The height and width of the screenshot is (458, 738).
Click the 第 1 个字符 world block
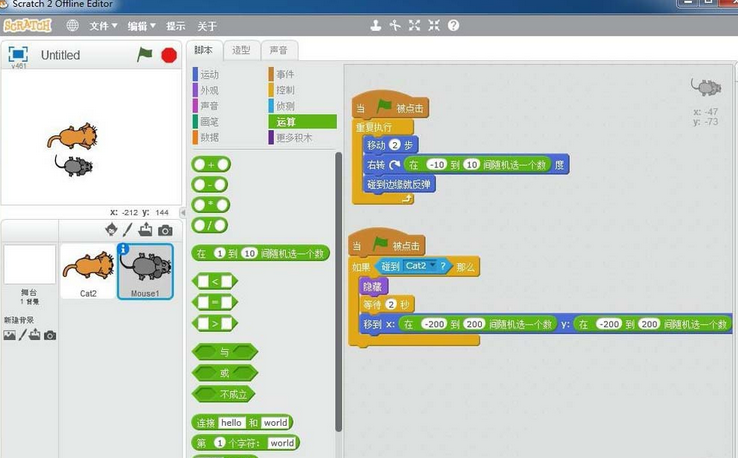click(x=245, y=443)
